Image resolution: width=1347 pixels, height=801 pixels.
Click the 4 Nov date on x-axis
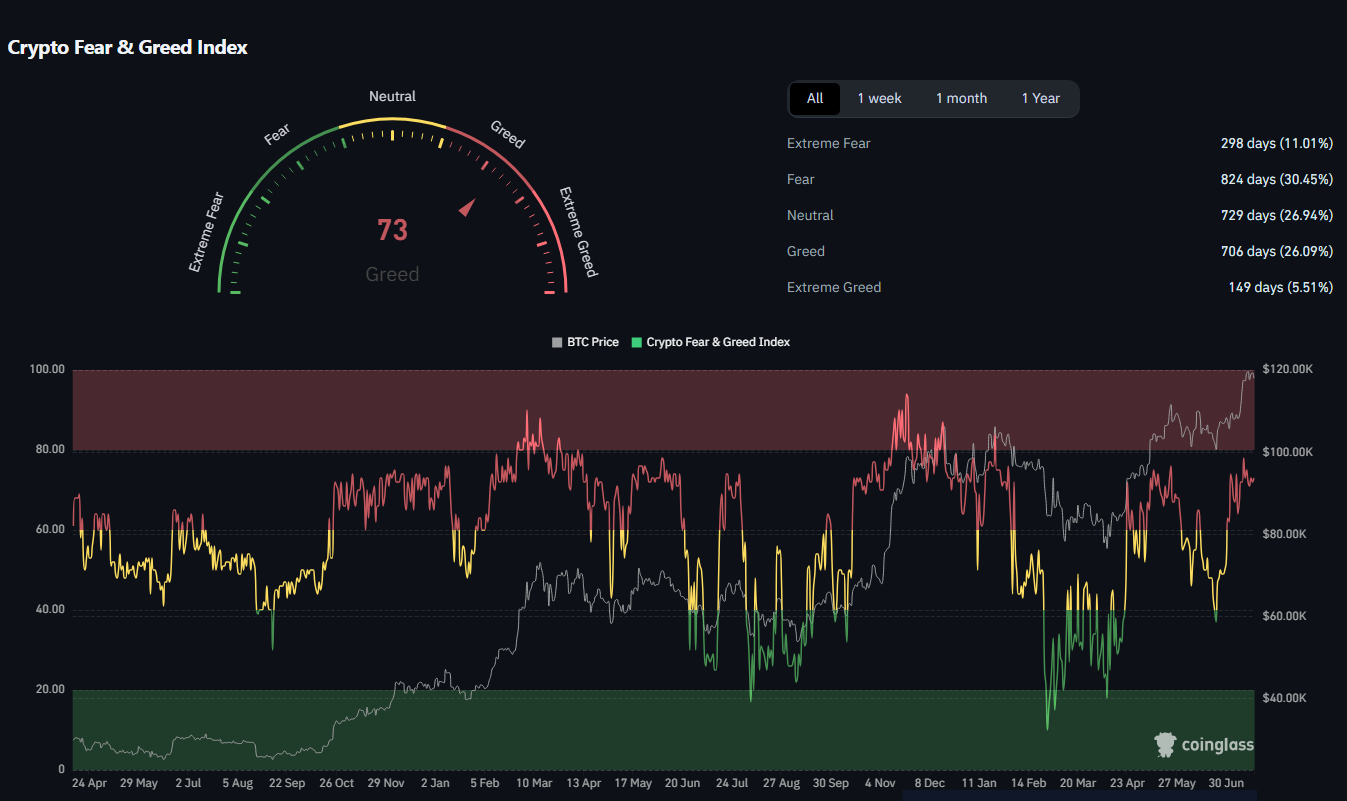[x=881, y=783]
